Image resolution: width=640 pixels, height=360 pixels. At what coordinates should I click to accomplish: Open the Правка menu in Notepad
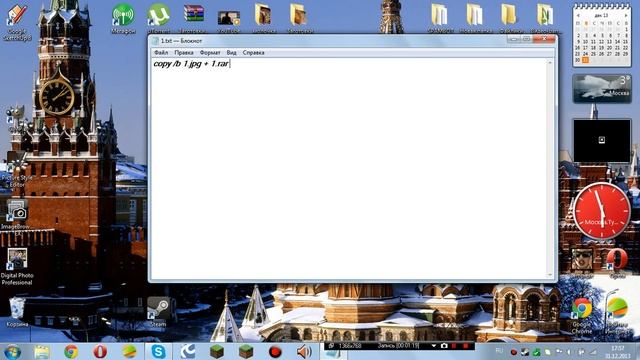(x=184, y=53)
